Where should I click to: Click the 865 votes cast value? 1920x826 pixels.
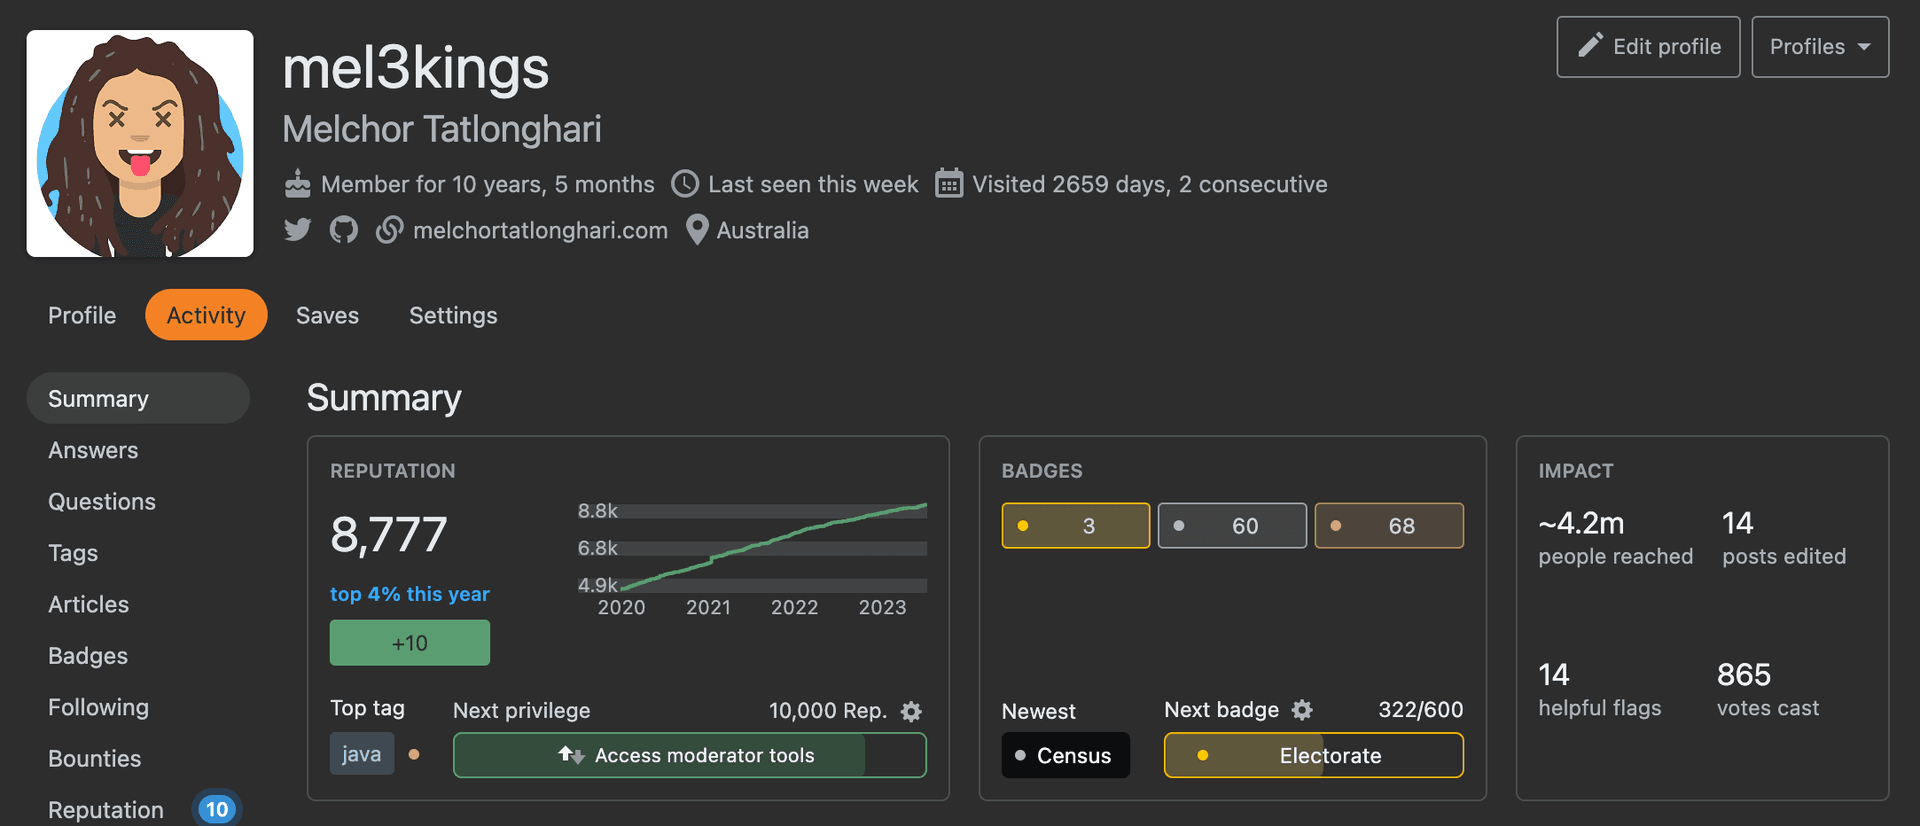(x=1744, y=675)
